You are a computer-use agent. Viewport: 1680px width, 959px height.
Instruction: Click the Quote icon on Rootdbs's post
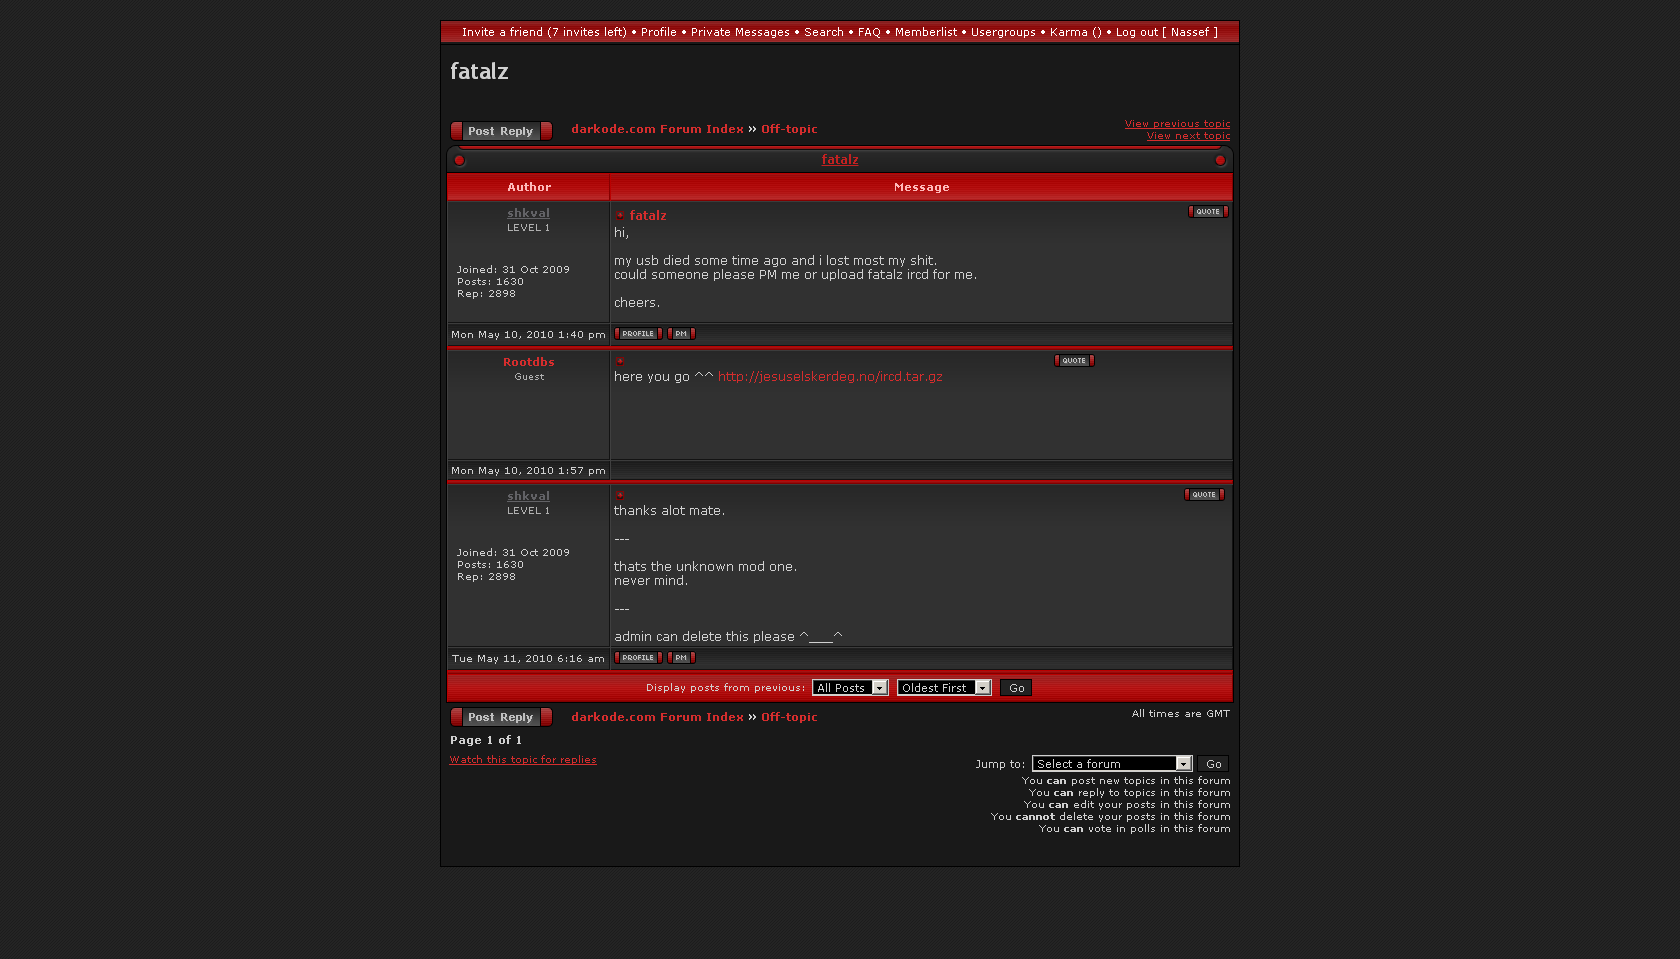point(1073,361)
